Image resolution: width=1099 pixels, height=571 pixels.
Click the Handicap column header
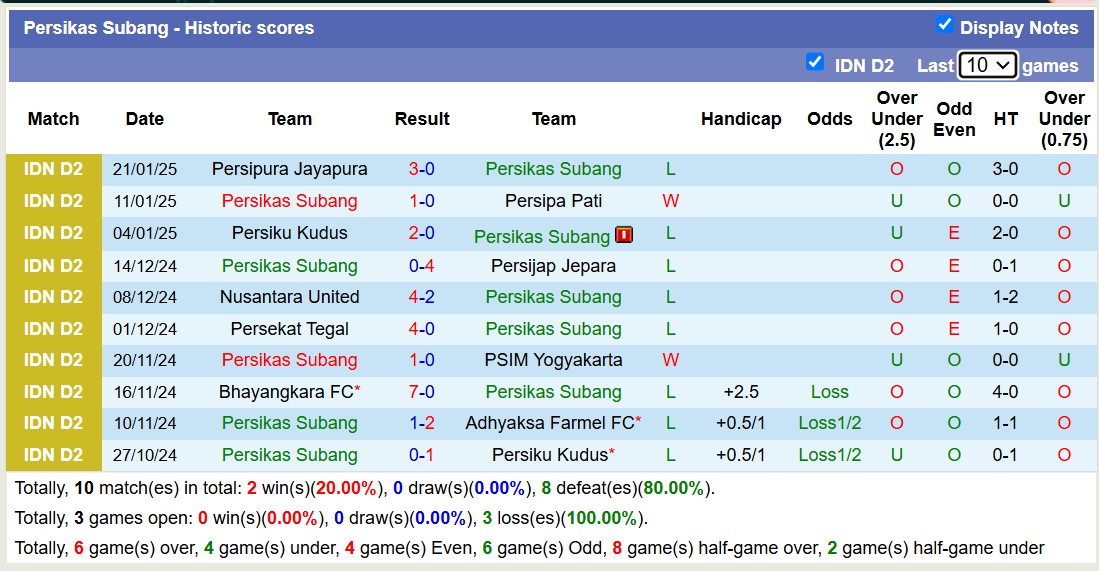740,119
